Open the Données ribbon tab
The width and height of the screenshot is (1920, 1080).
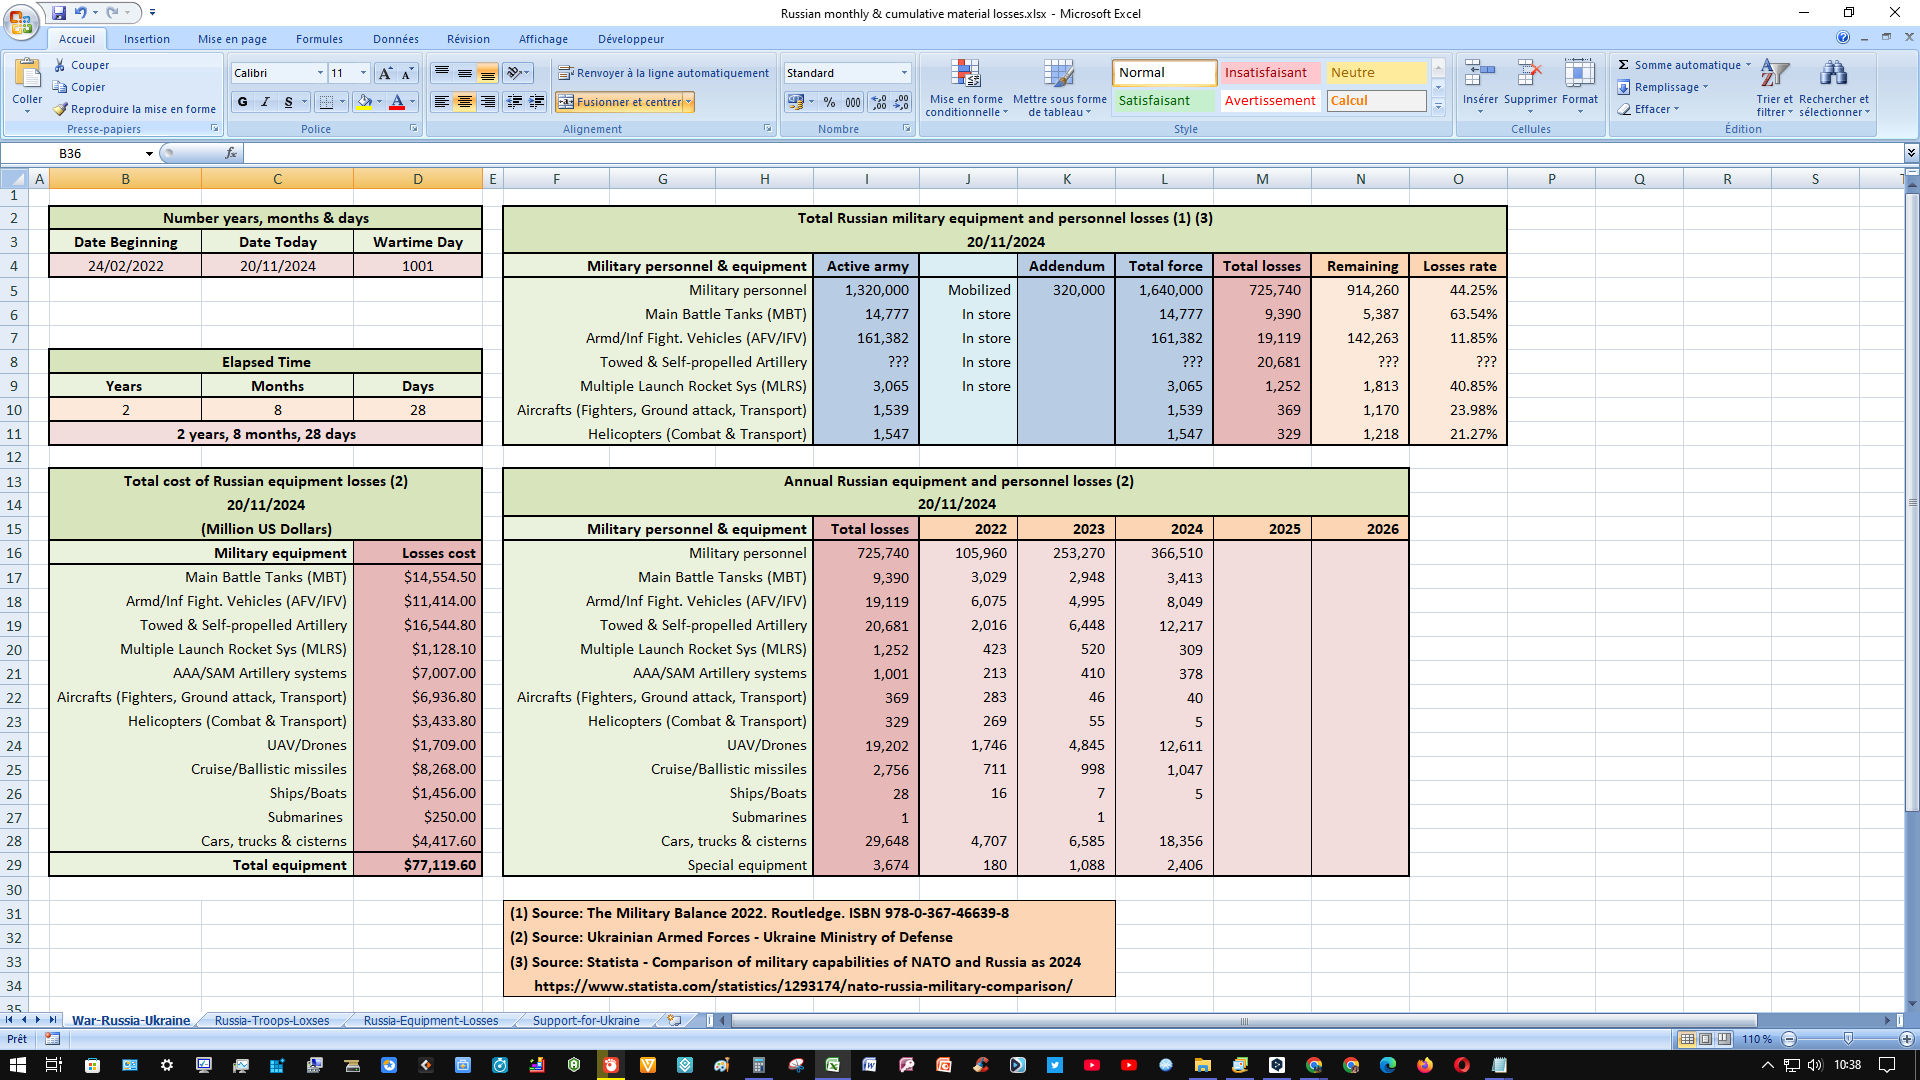396,39
